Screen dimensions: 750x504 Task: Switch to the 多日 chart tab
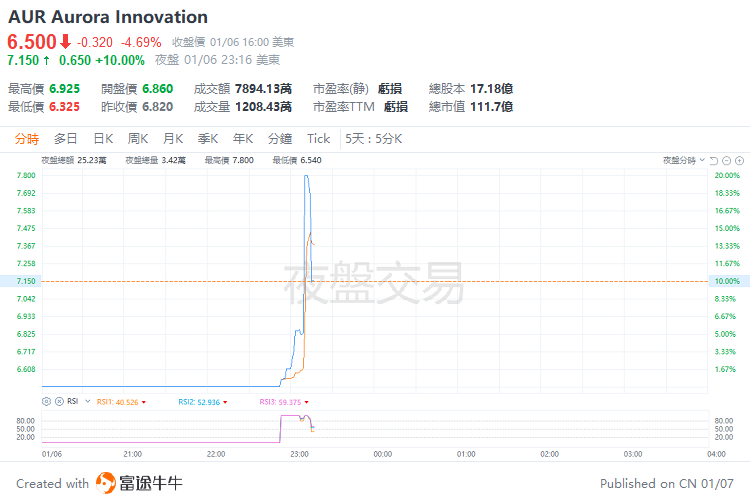[x=66, y=138]
